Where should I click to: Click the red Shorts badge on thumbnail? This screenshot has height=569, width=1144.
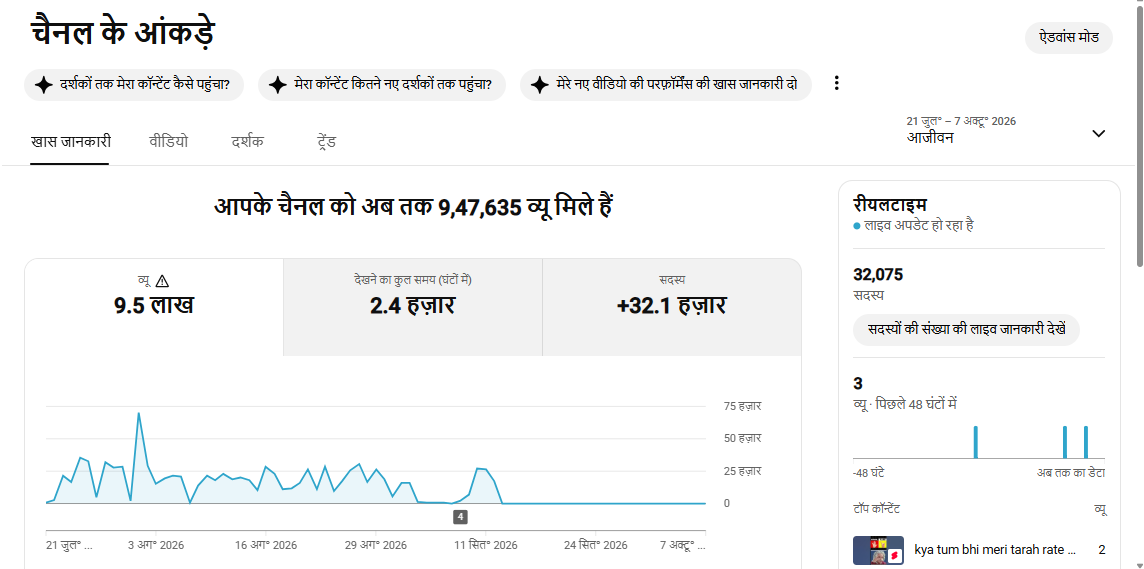(895, 557)
